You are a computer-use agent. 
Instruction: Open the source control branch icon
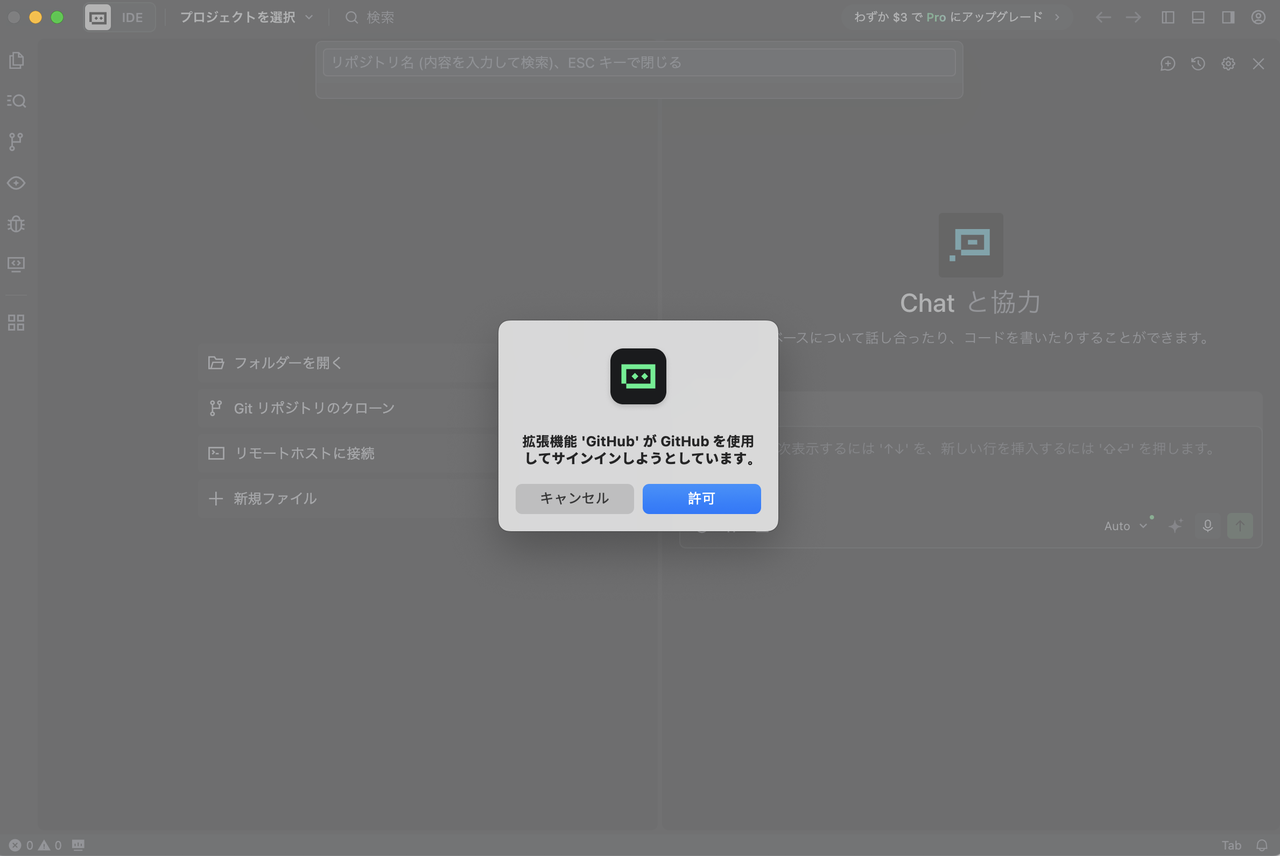point(16,142)
